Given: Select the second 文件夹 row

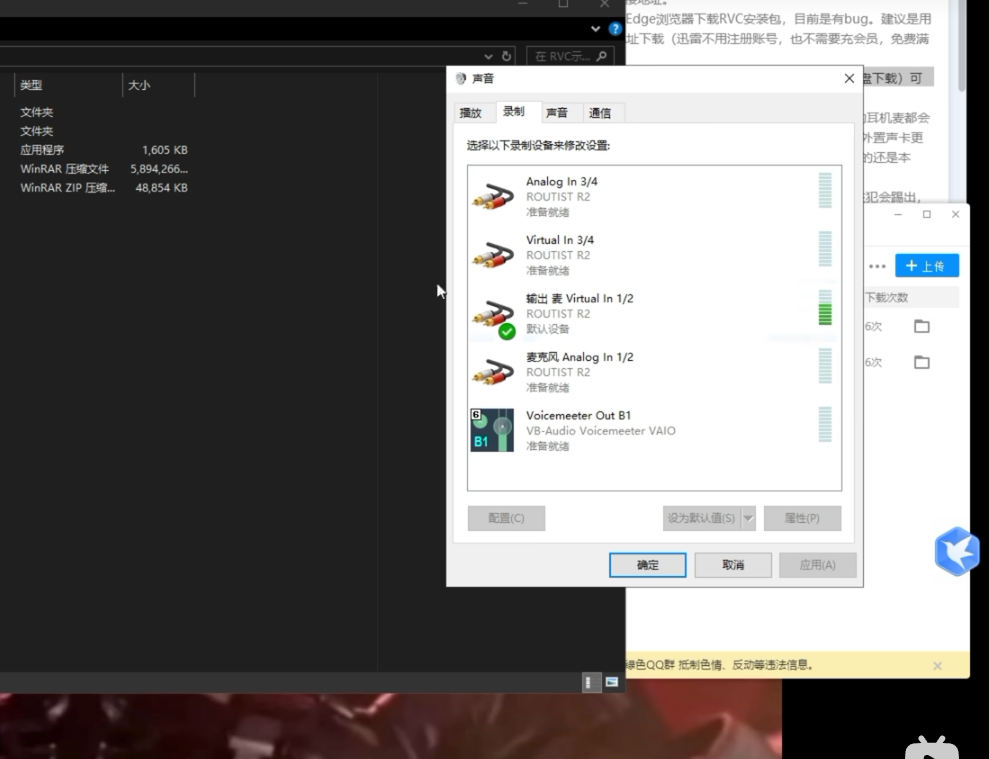Looking at the screenshot, I should [104, 131].
